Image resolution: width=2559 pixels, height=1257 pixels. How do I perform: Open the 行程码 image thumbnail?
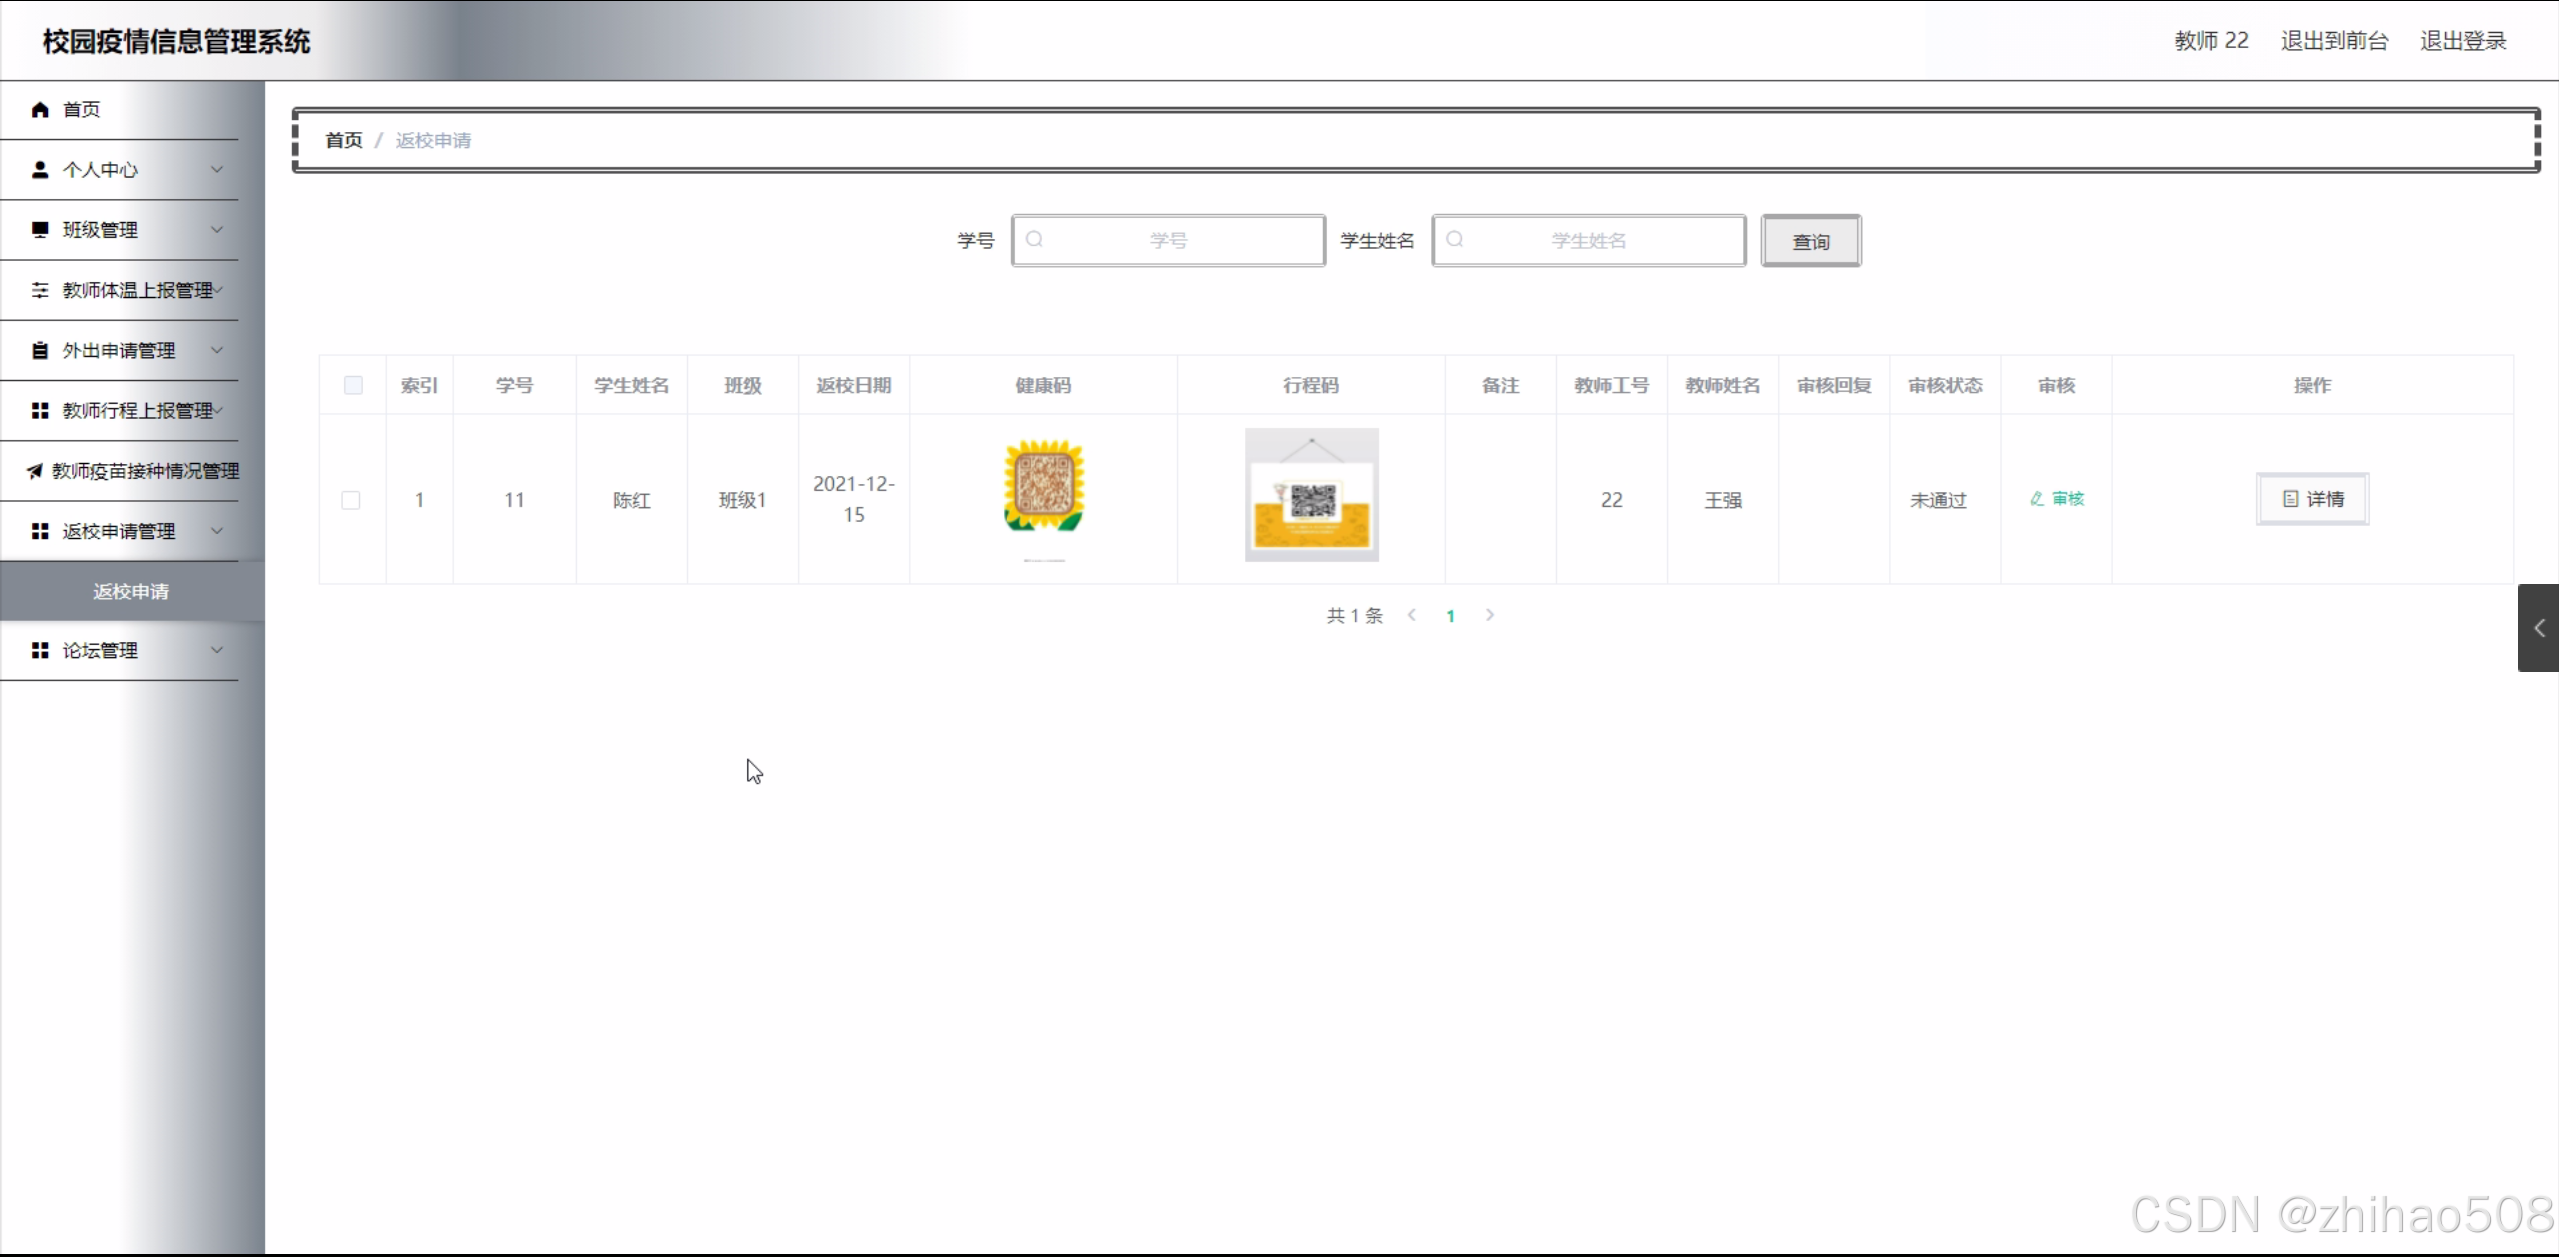tap(1311, 495)
